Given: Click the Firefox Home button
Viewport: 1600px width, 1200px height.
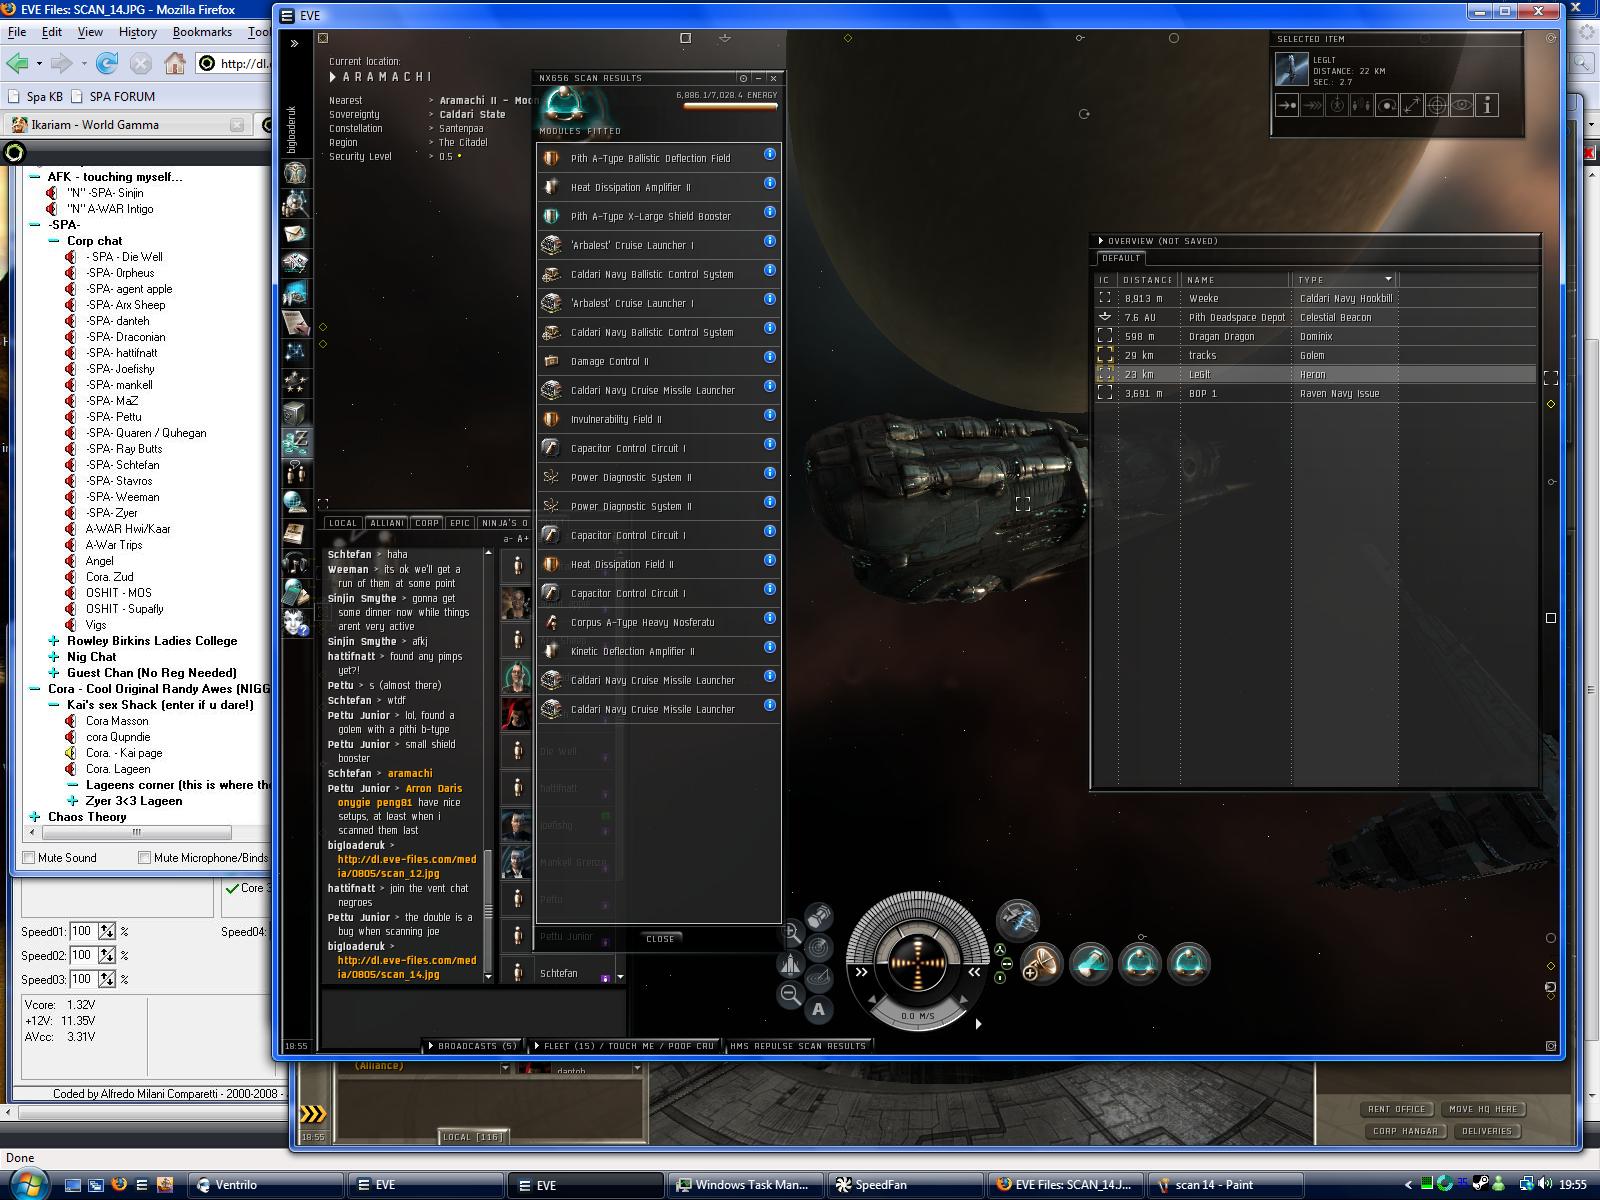Looking at the screenshot, I should pos(175,63).
